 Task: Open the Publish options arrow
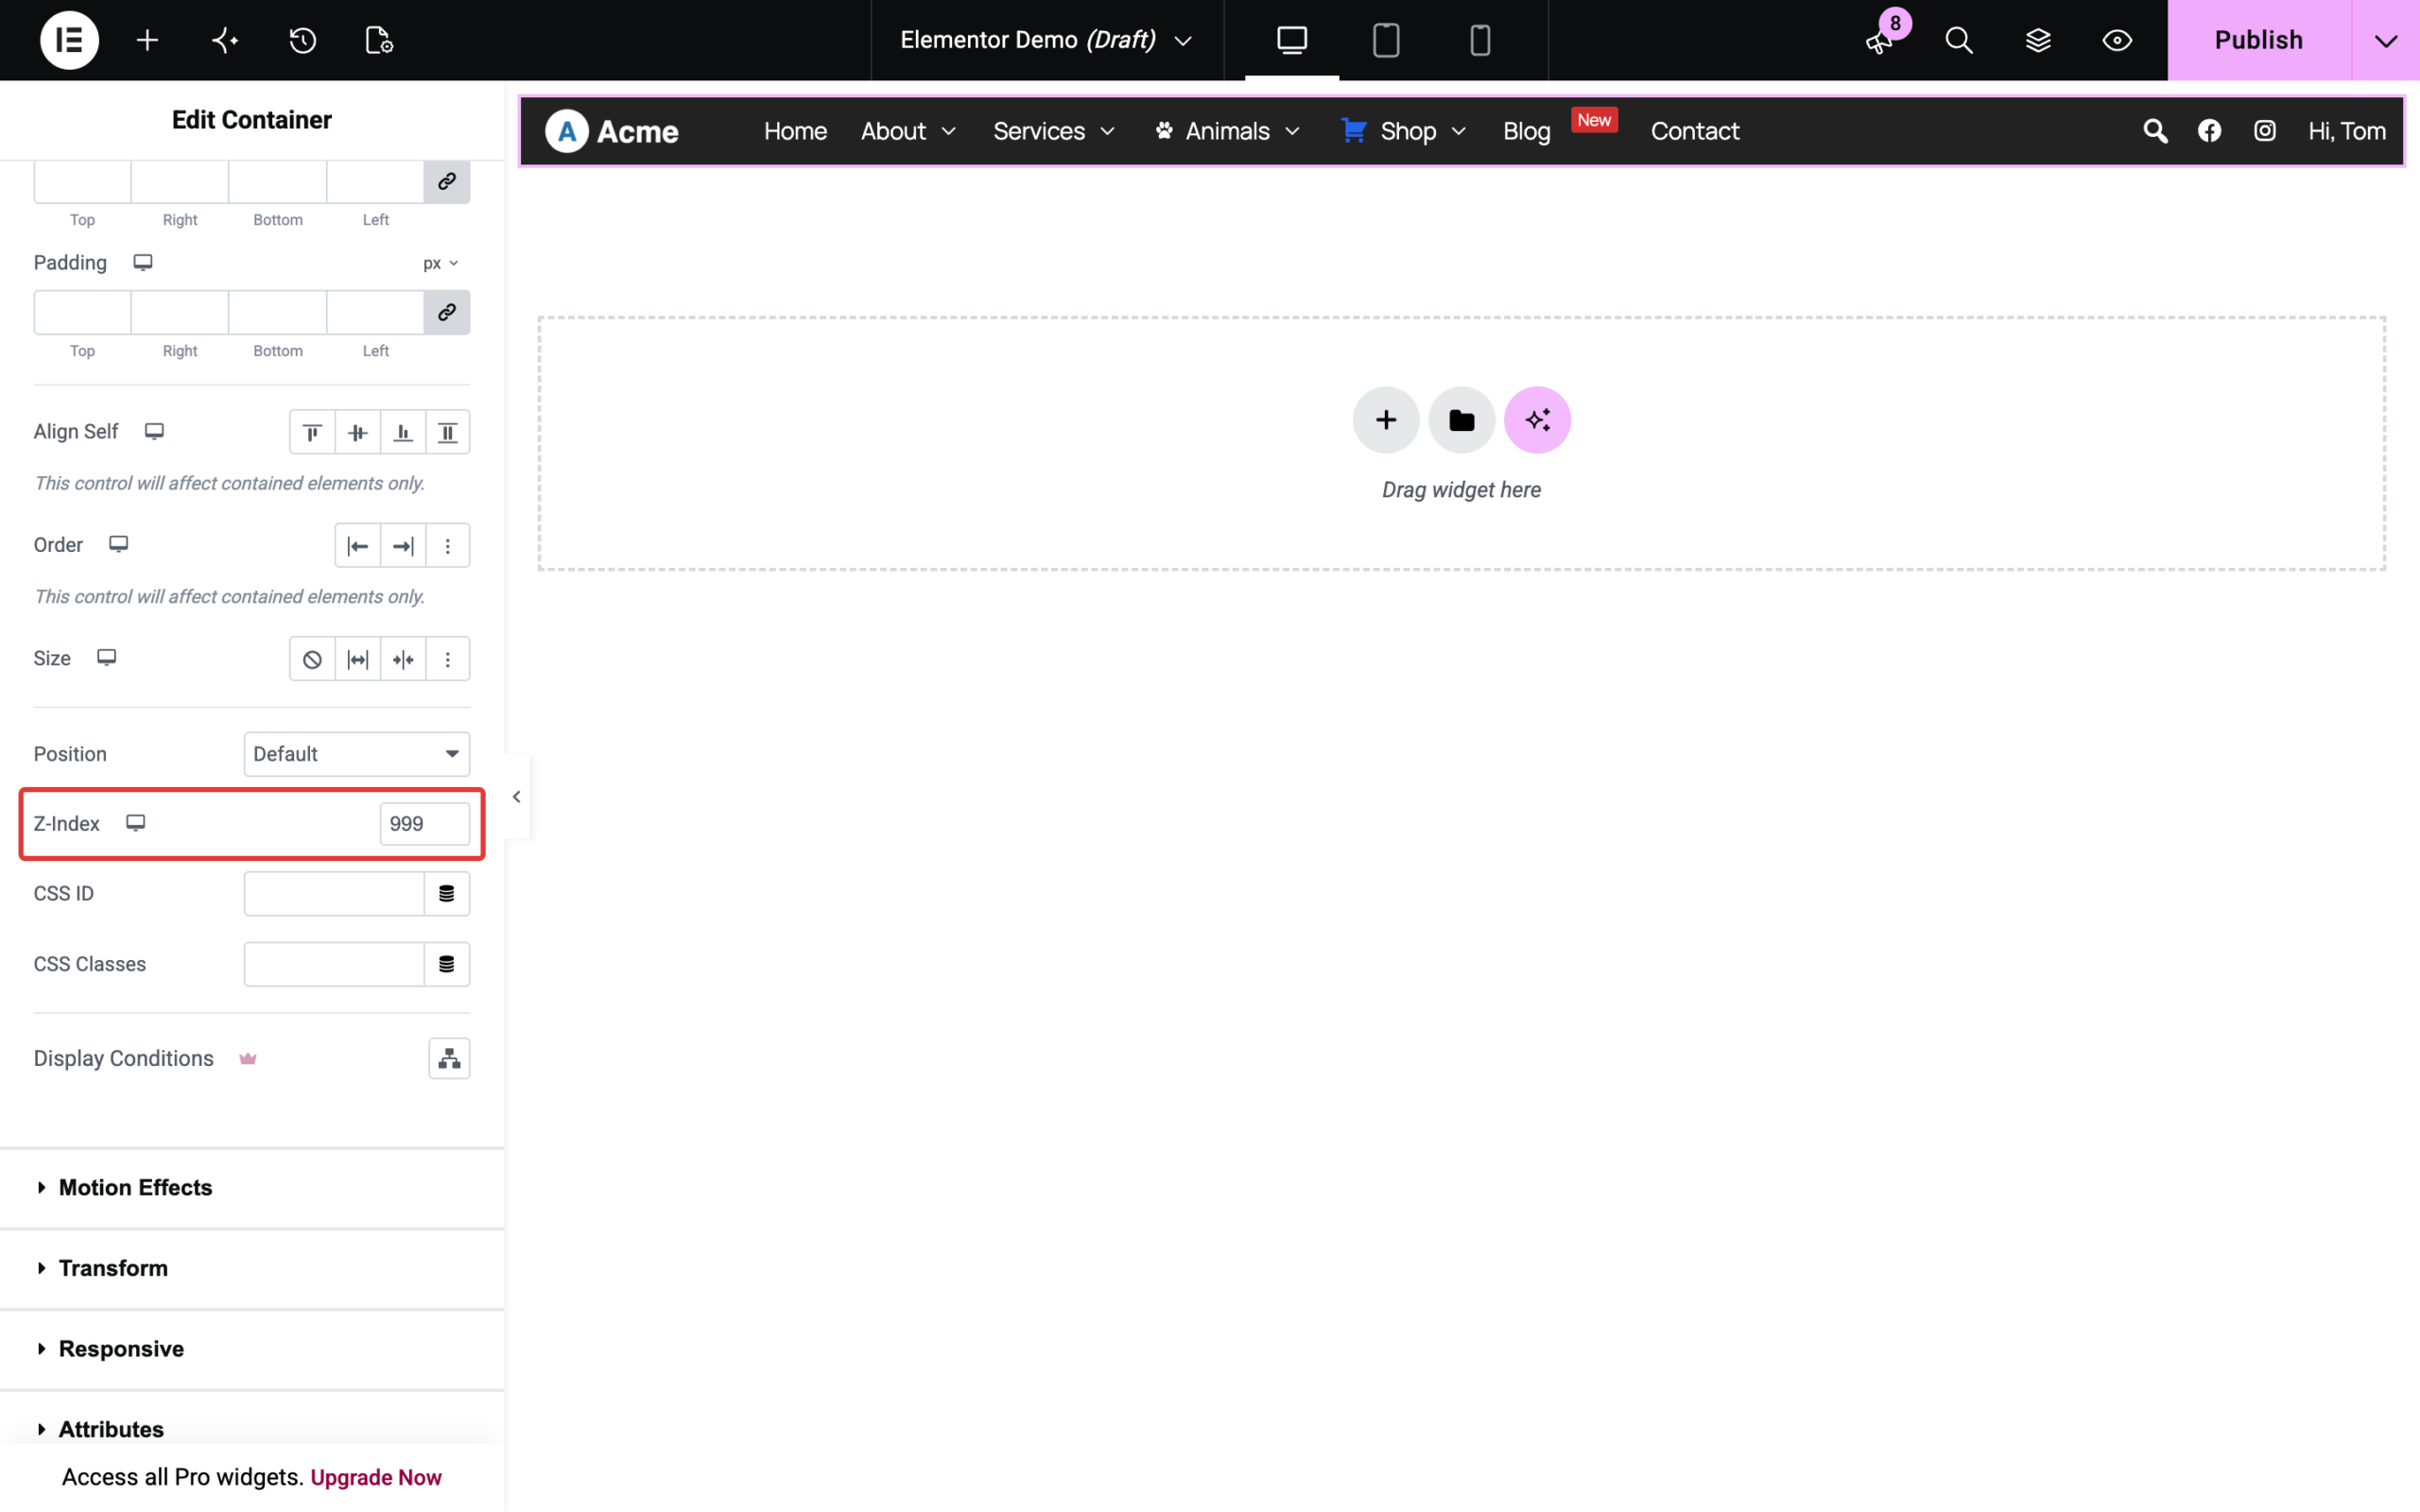coord(2386,40)
